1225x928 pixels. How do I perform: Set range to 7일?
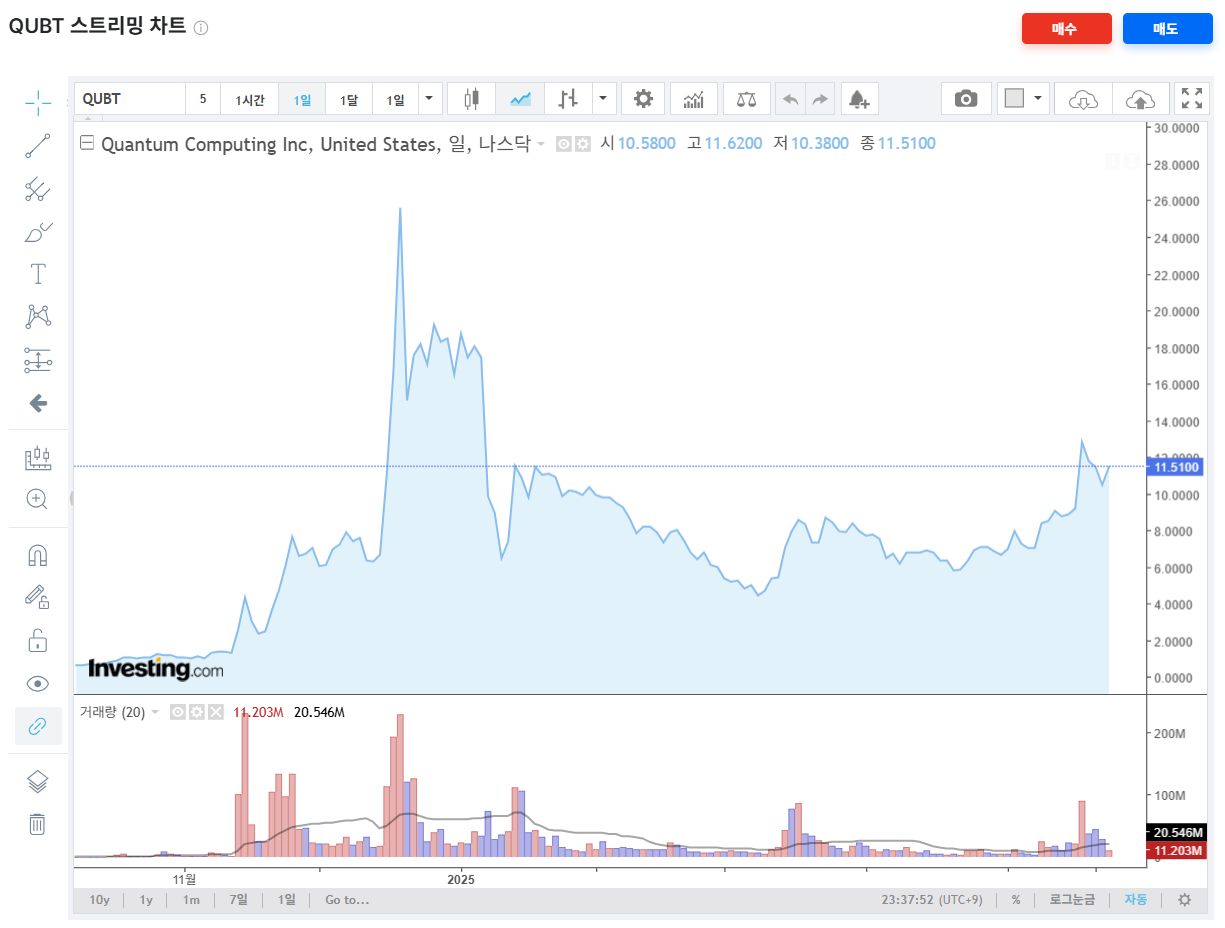238,900
